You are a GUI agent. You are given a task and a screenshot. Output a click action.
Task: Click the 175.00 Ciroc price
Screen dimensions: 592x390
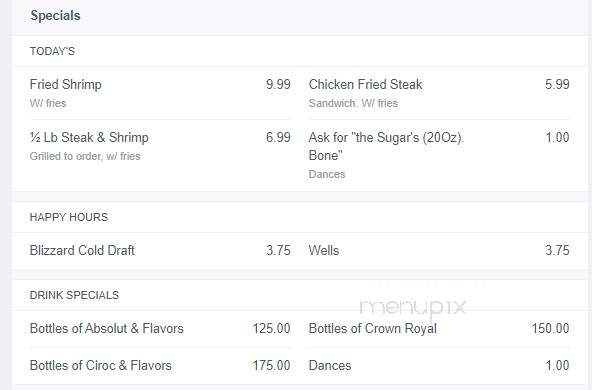(x=271, y=365)
